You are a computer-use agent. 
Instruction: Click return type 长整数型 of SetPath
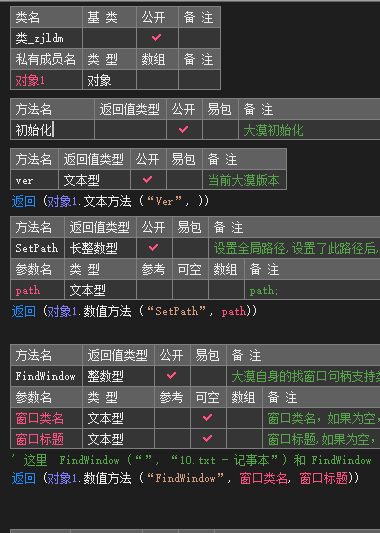click(101, 248)
